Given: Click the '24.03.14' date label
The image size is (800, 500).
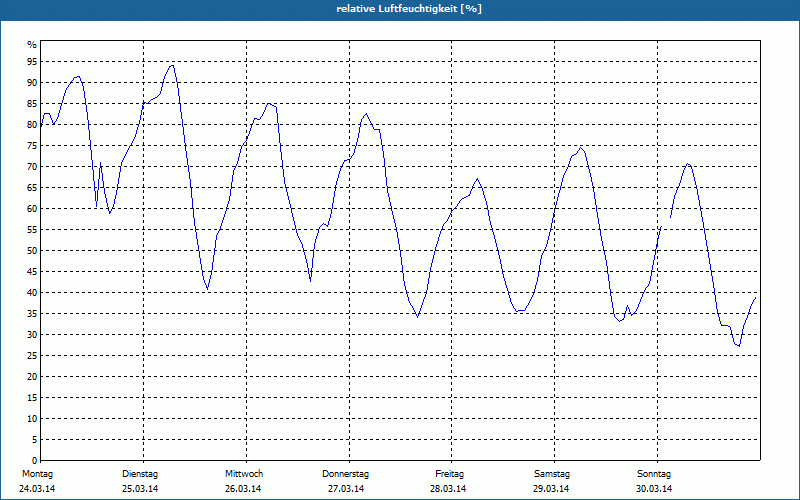Looking at the screenshot, I should [37, 489].
